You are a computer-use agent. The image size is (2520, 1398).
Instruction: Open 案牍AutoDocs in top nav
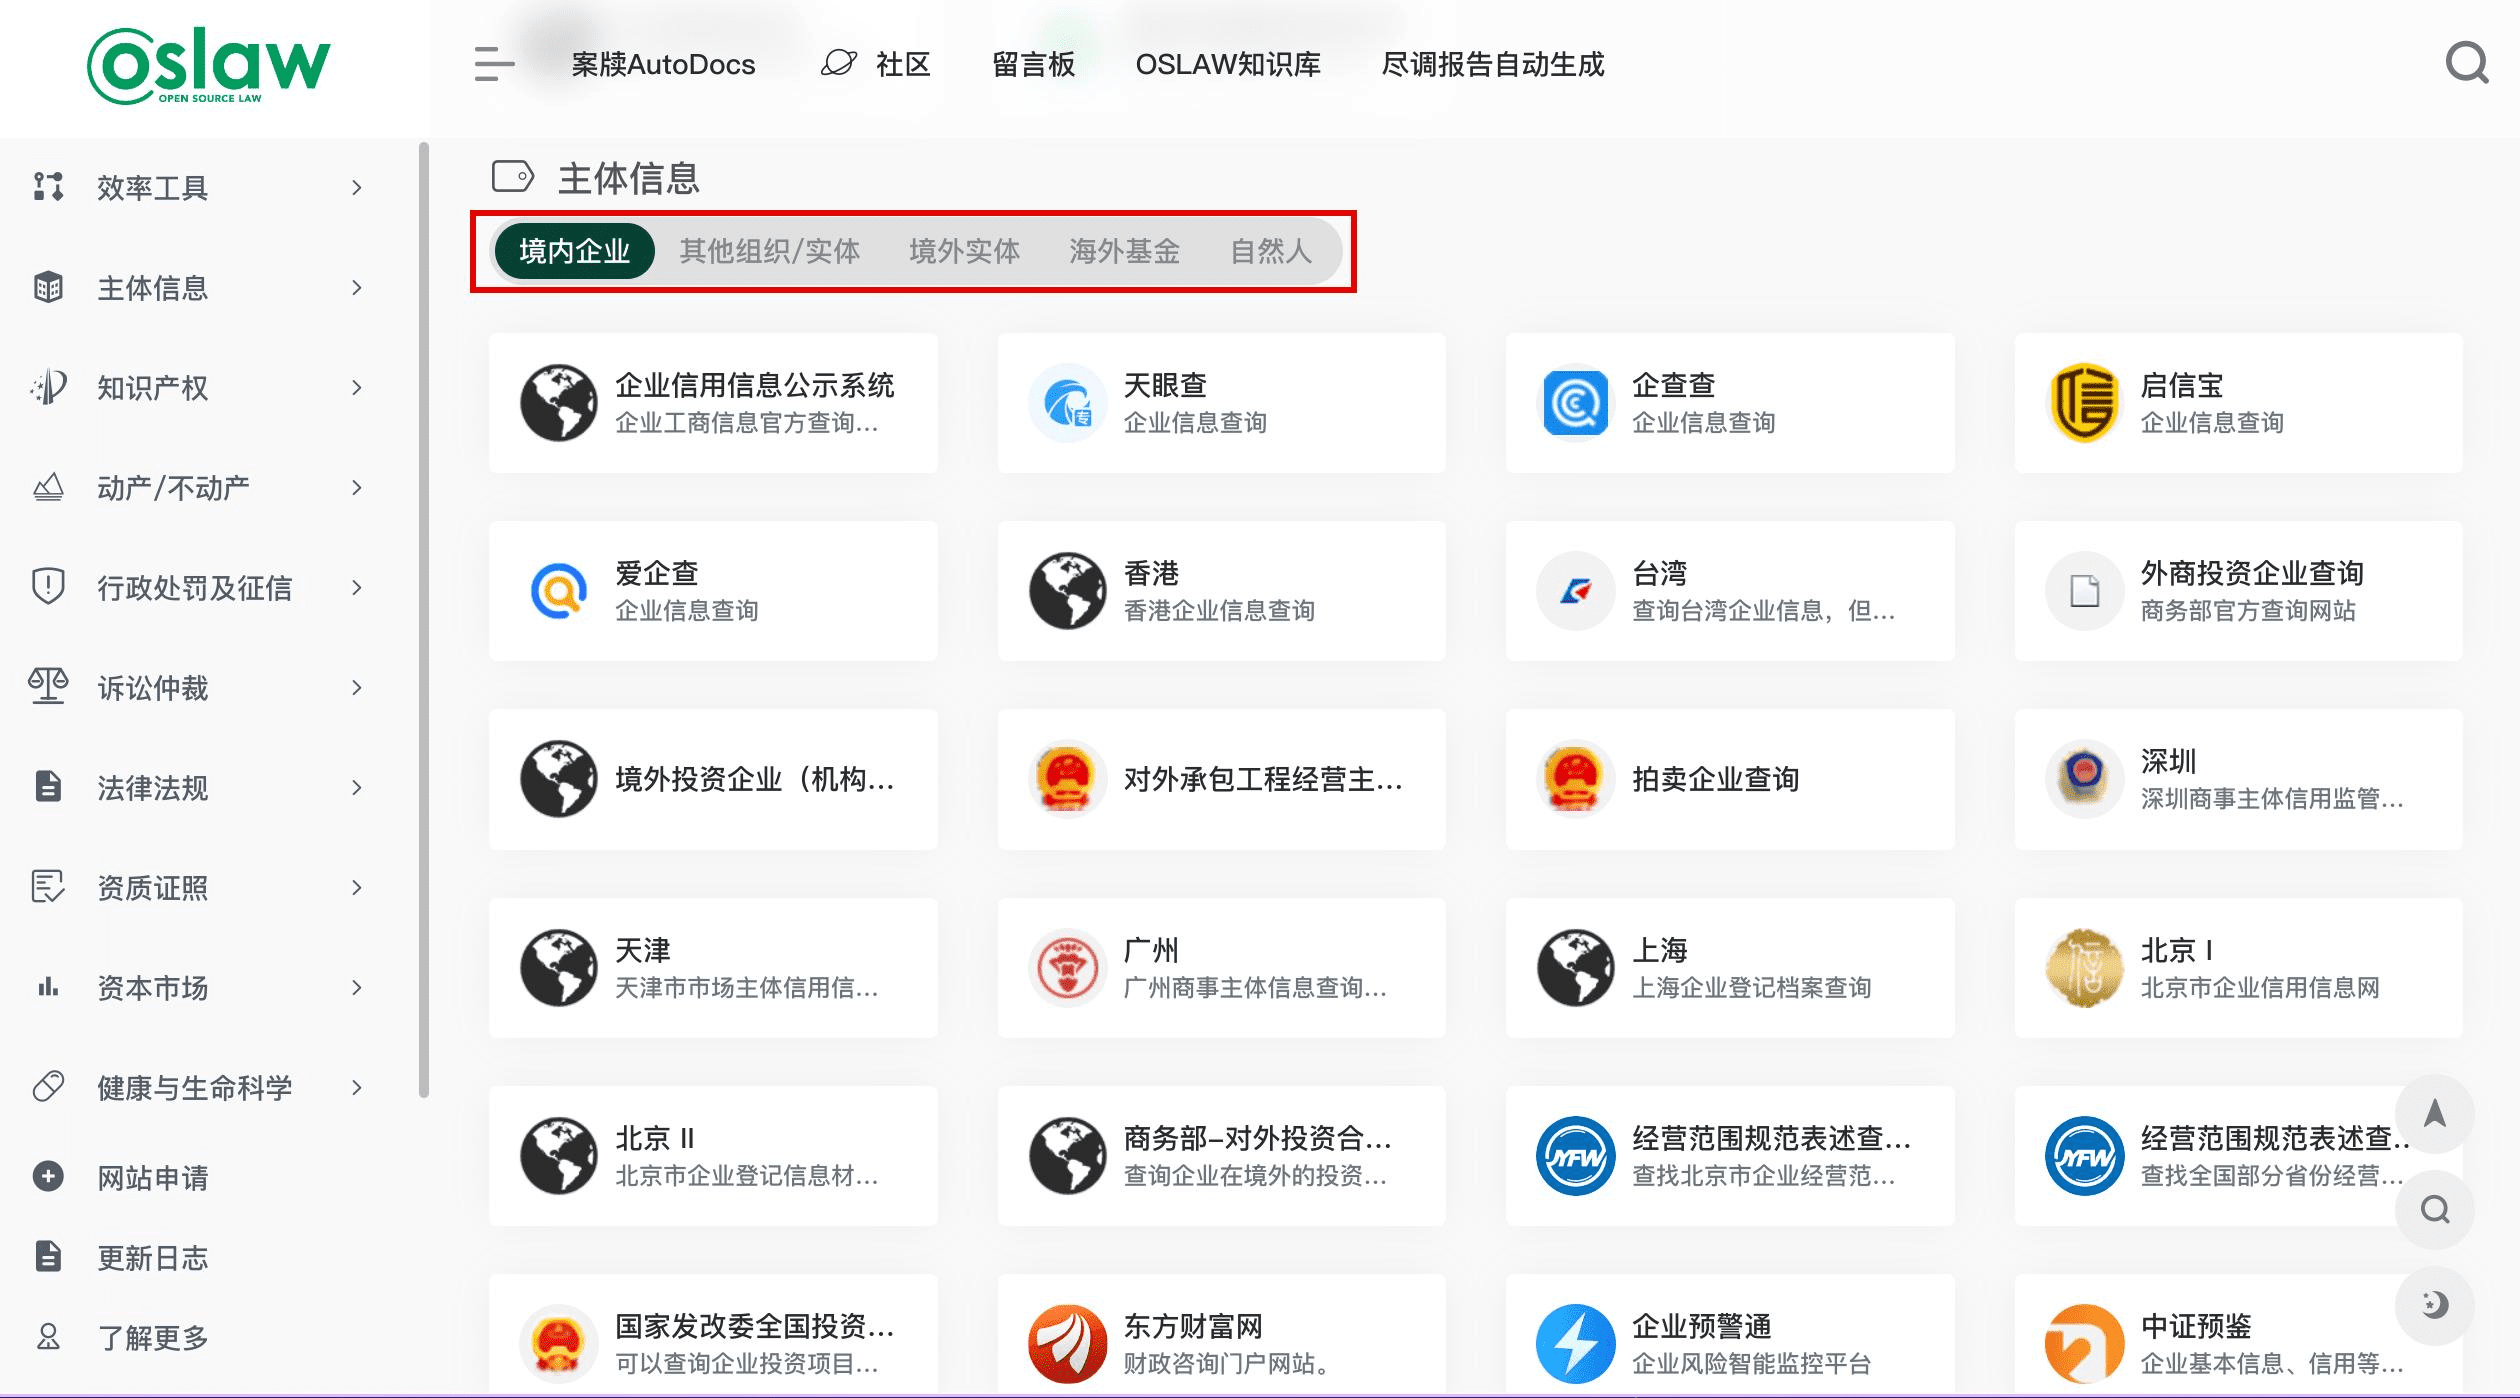tap(663, 64)
